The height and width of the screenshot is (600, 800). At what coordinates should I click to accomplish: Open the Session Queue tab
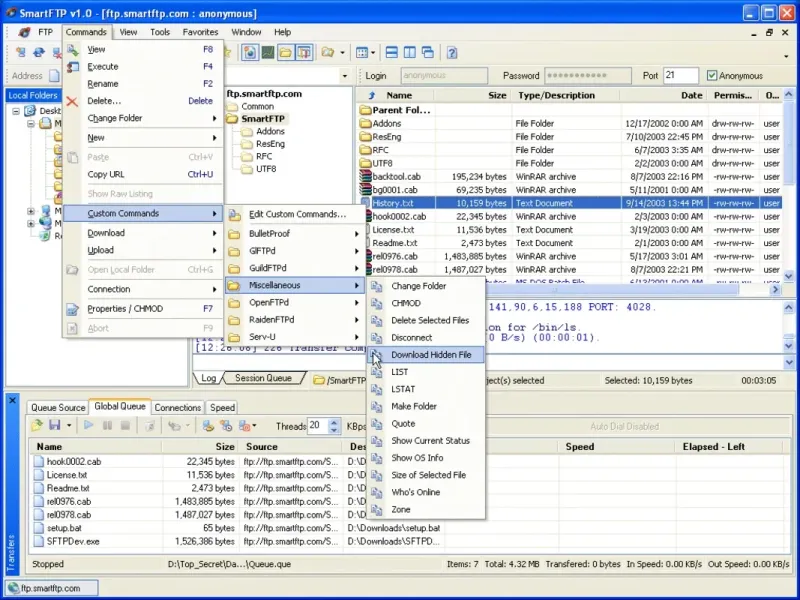(263, 379)
